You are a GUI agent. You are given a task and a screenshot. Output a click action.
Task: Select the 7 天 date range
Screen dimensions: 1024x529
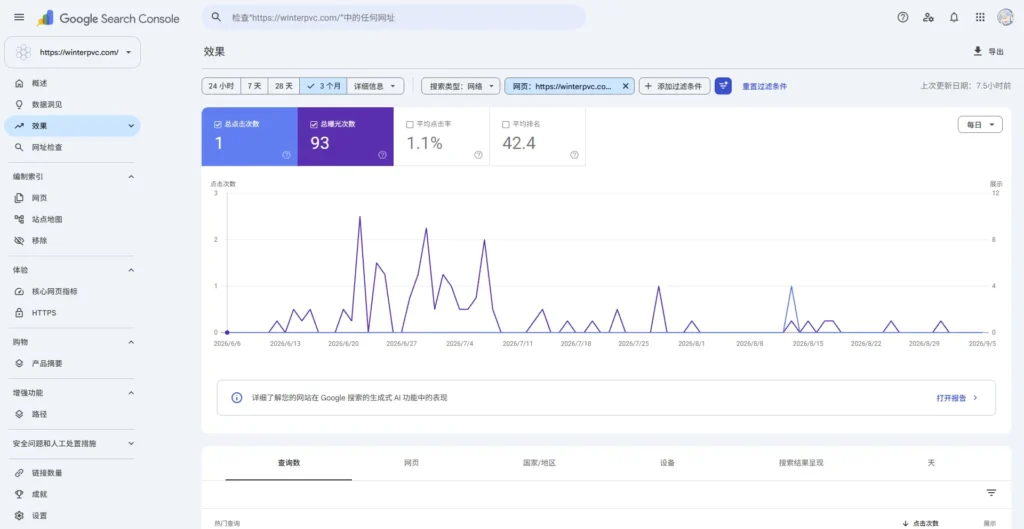[x=255, y=86]
